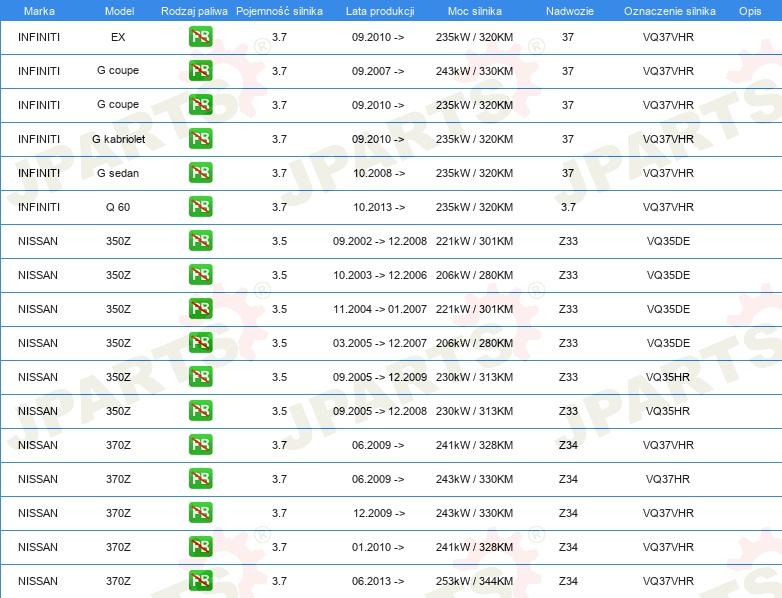
Task: Select the VQ37HR engine code cell
Action: pos(668,479)
